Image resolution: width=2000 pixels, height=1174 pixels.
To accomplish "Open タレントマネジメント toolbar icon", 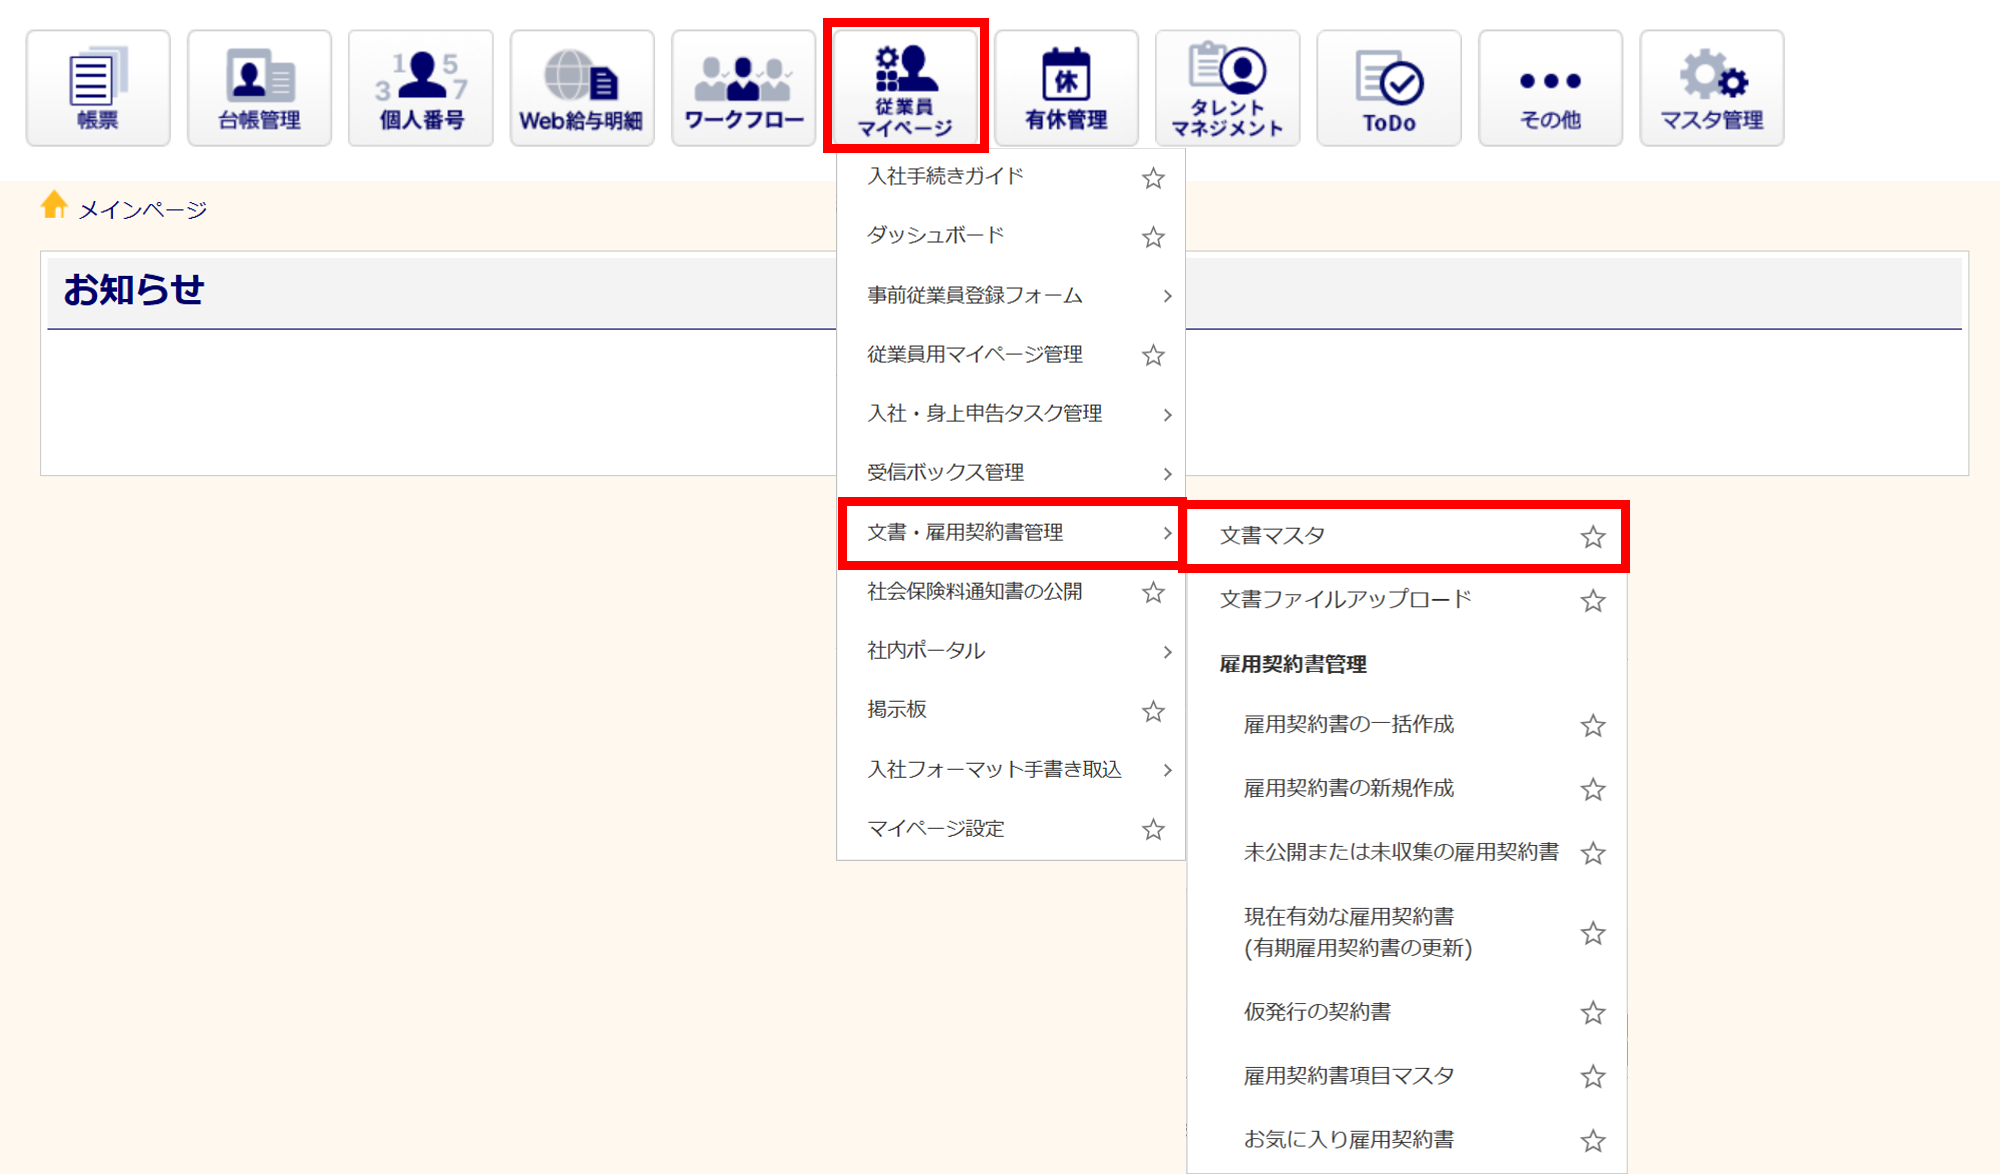I will click(1227, 88).
